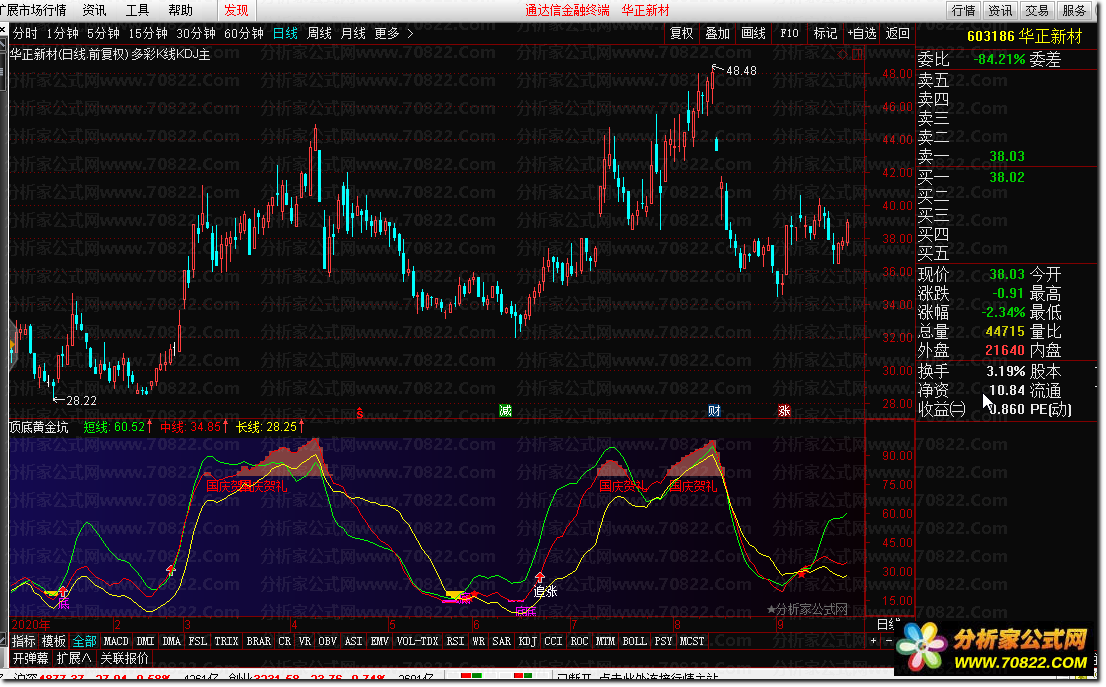
Task: Apply the CCI indicator
Action: click(x=553, y=640)
